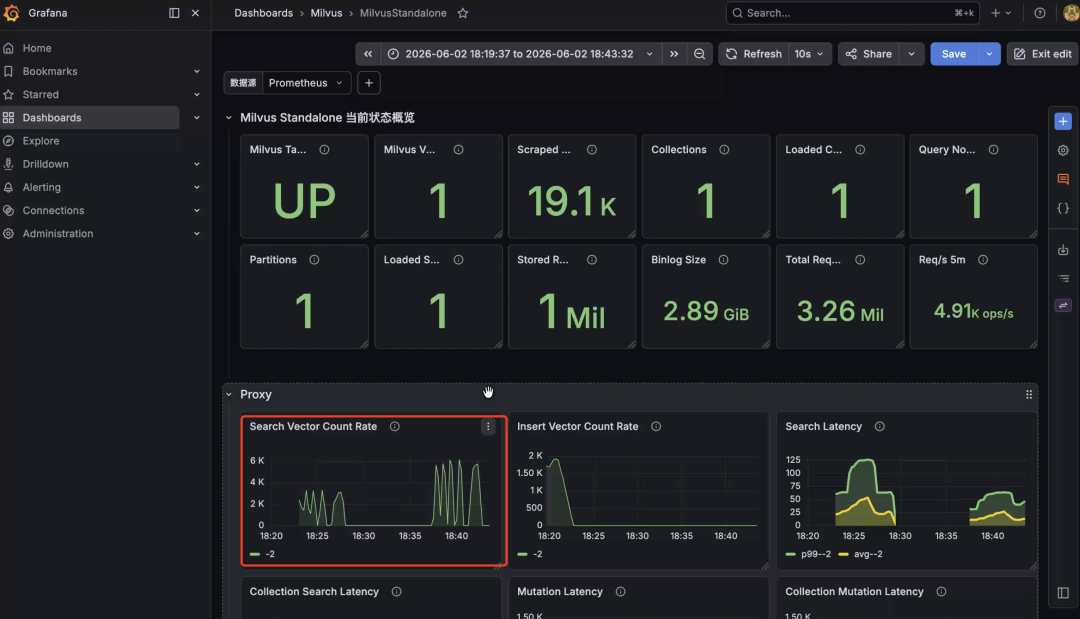The height and width of the screenshot is (619, 1080).
Task: Open the plus new-item menu in top bar
Action: coord(1001,13)
